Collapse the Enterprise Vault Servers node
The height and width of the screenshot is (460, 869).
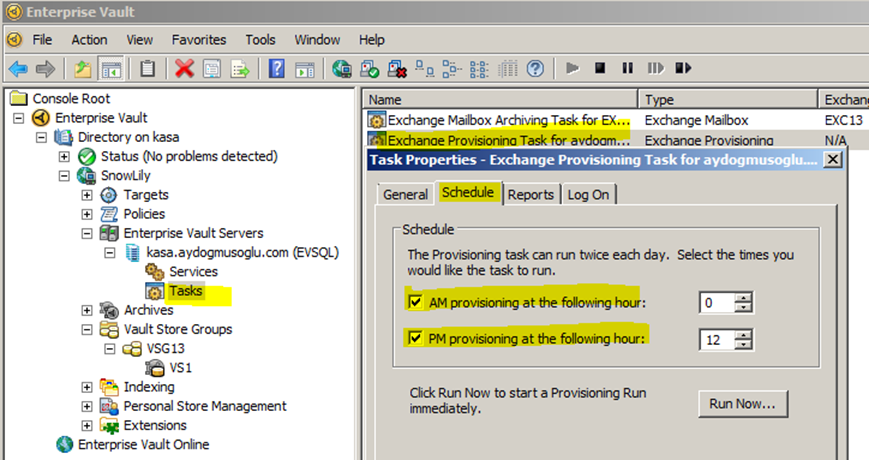click(87, 233)
